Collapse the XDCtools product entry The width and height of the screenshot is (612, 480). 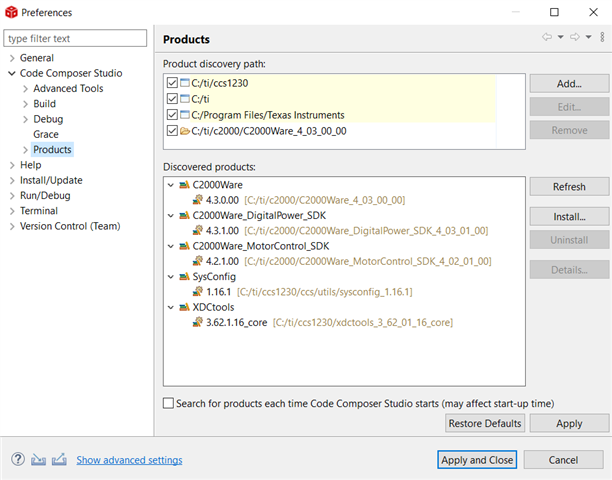point(171,307)
